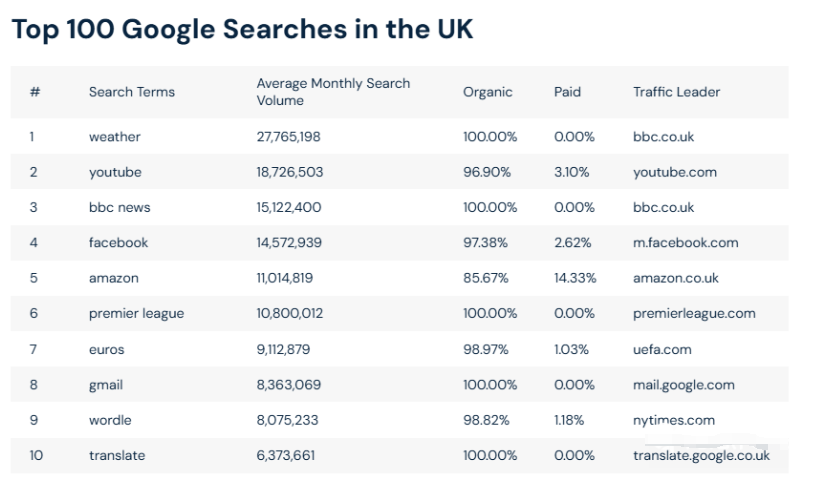The width and height of the screenshot is (821, 494).
Task: Open the youtube.com traffic leader link
Action: (x=674, y=172)
